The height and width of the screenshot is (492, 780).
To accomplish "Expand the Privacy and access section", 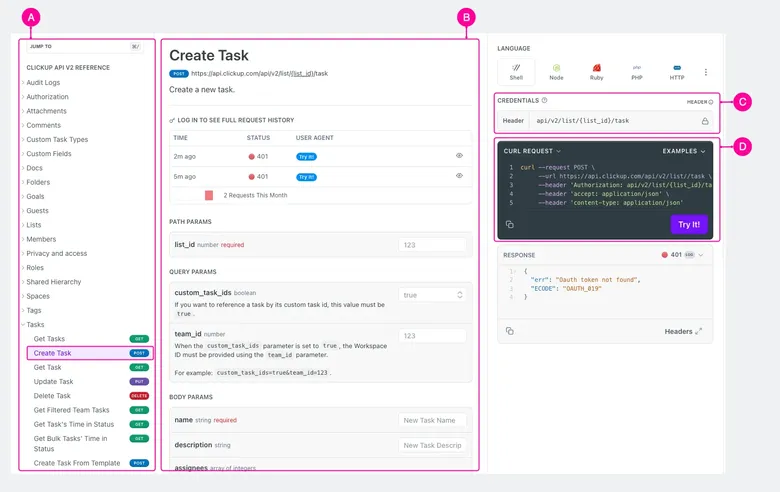I will [56, 253].
